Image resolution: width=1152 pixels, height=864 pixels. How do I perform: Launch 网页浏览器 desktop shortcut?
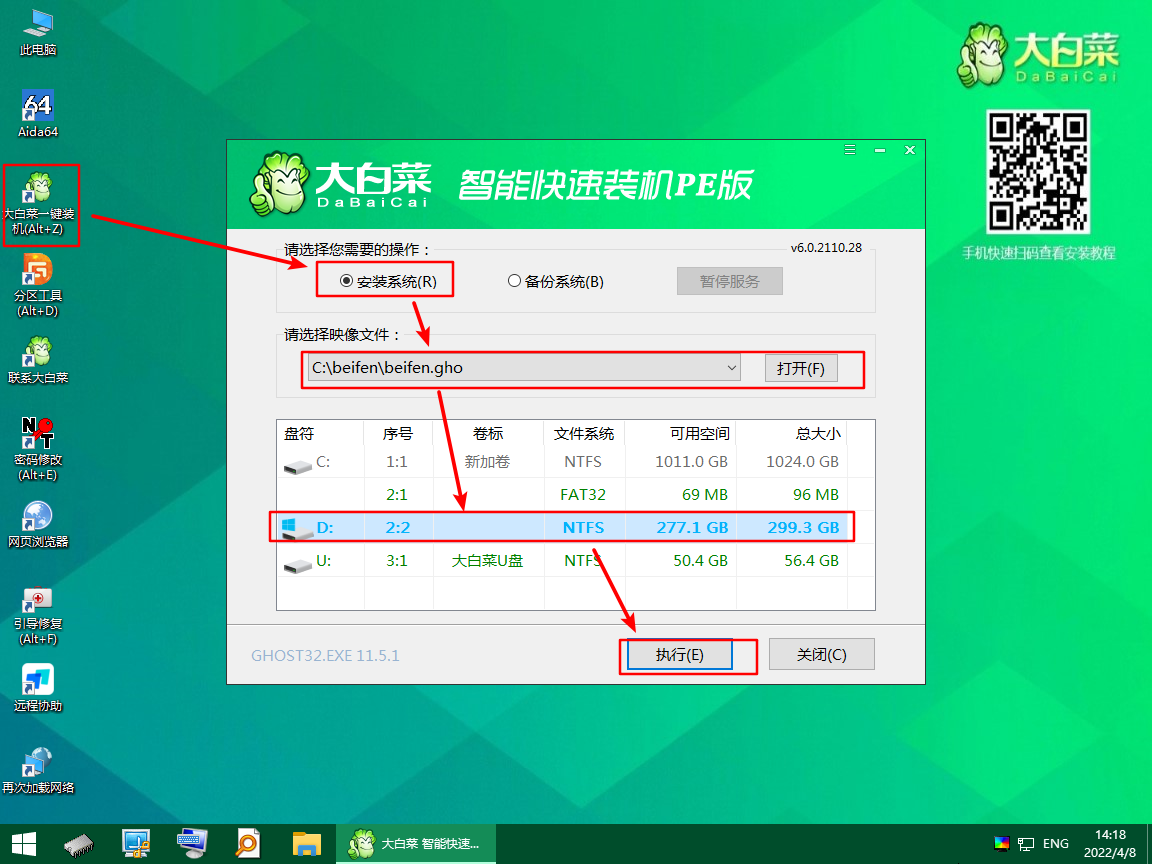tap(37, 525)
